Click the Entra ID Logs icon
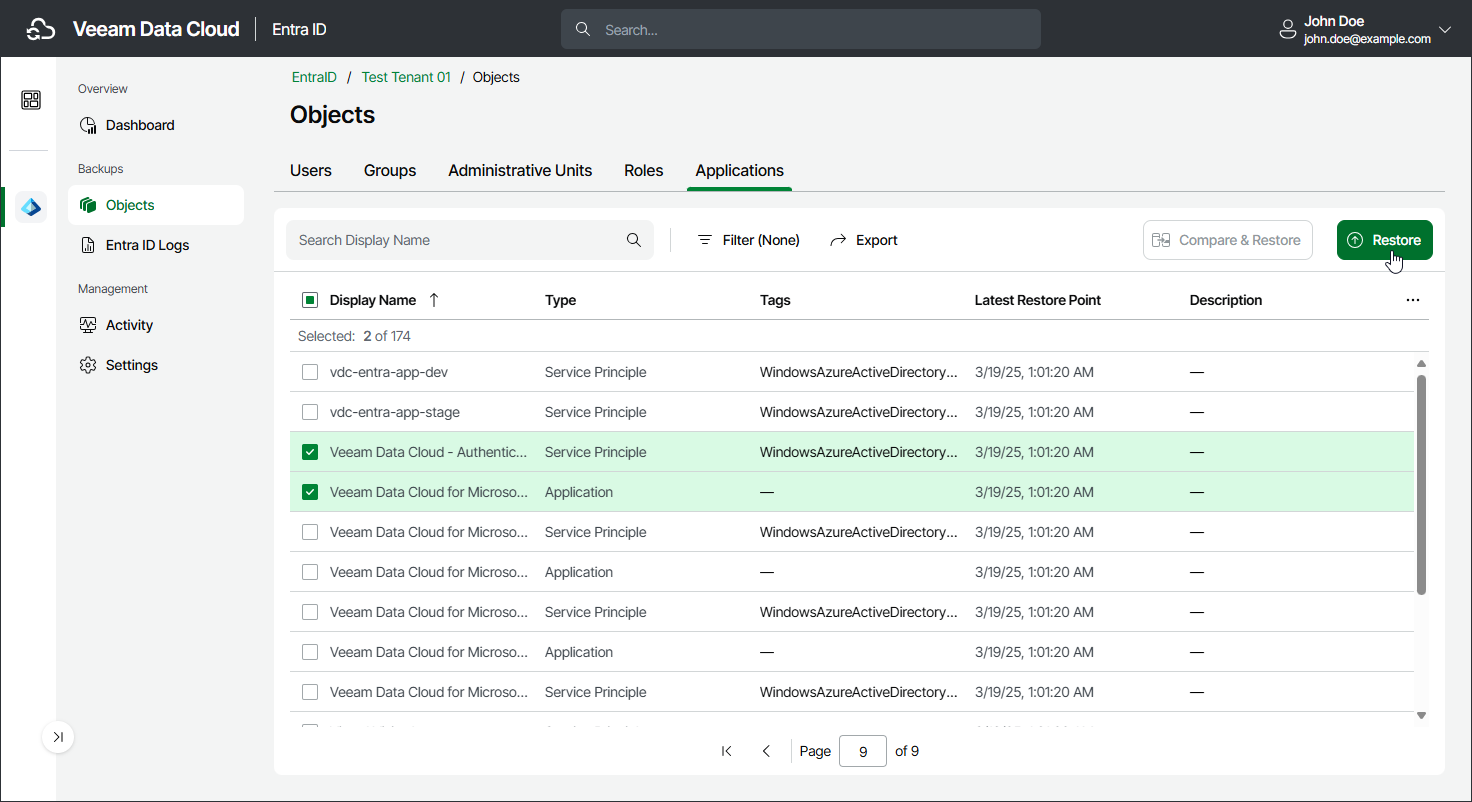1472x802 pixels. point(88,245)
